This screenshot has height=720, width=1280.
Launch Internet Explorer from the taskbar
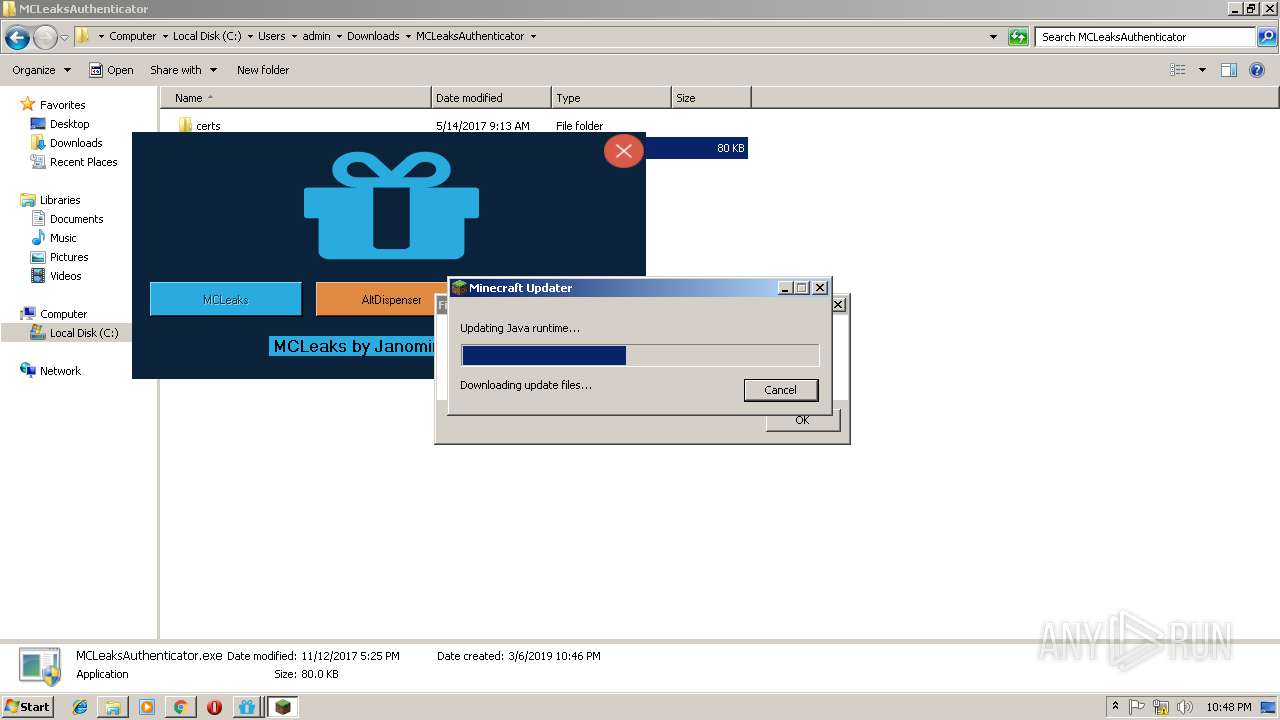click(80, 707)
